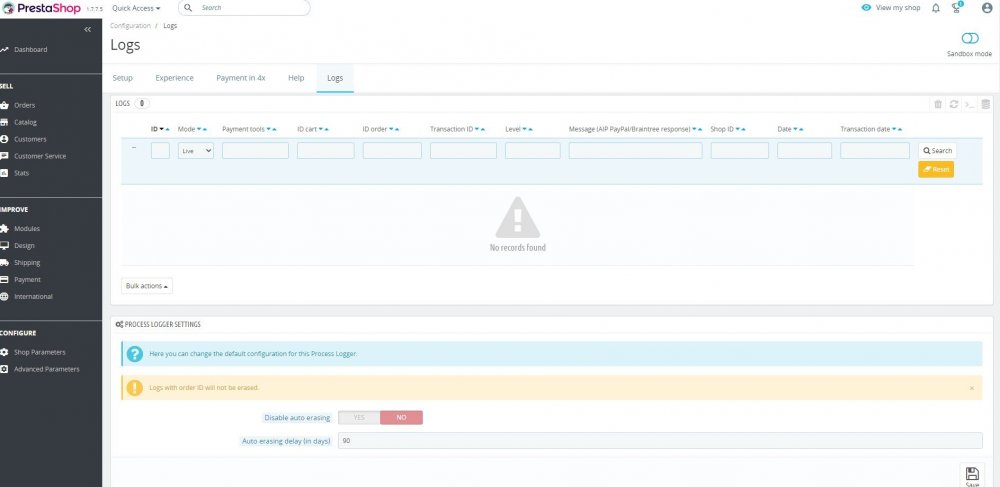Sort Transaction ID column descending
This screenshot has width=1000, height=487.
pyautogui.click(x=476, y=129)
